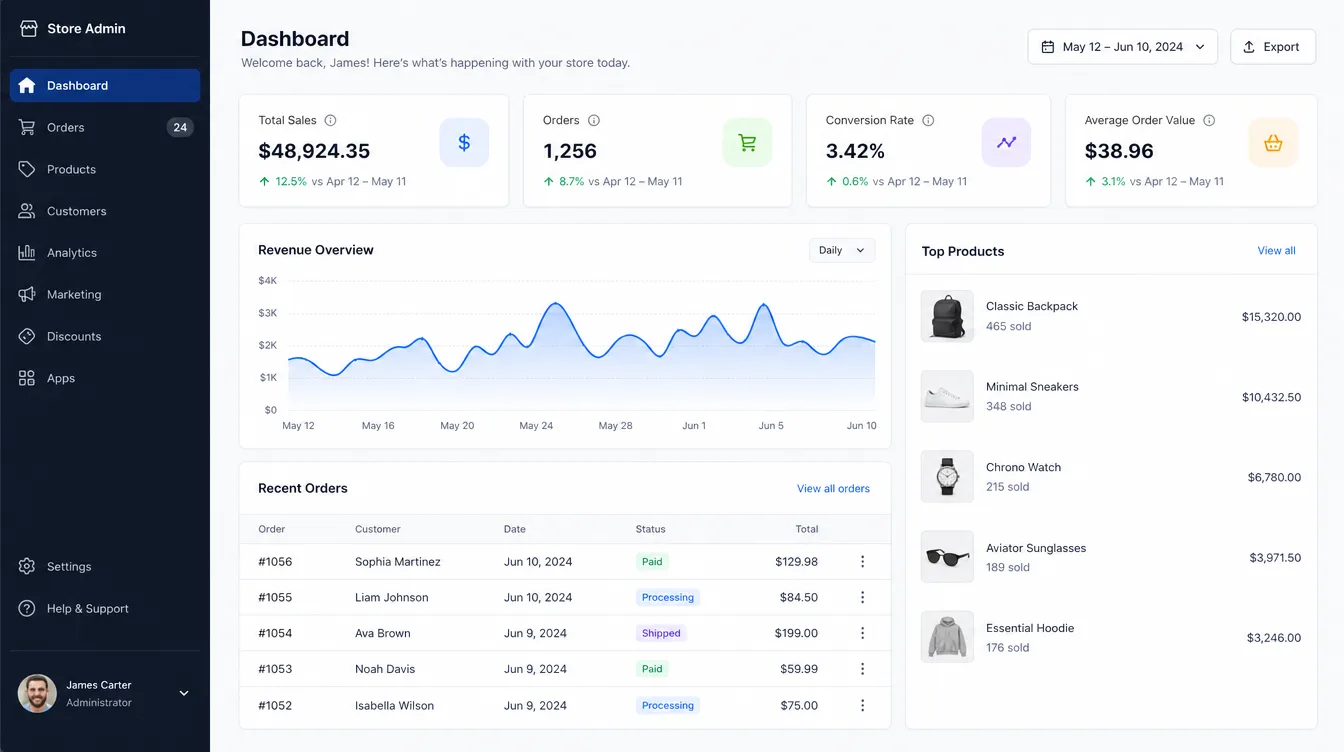
Task: Click the 24 badge beside Orders
Action: [180, 127]
